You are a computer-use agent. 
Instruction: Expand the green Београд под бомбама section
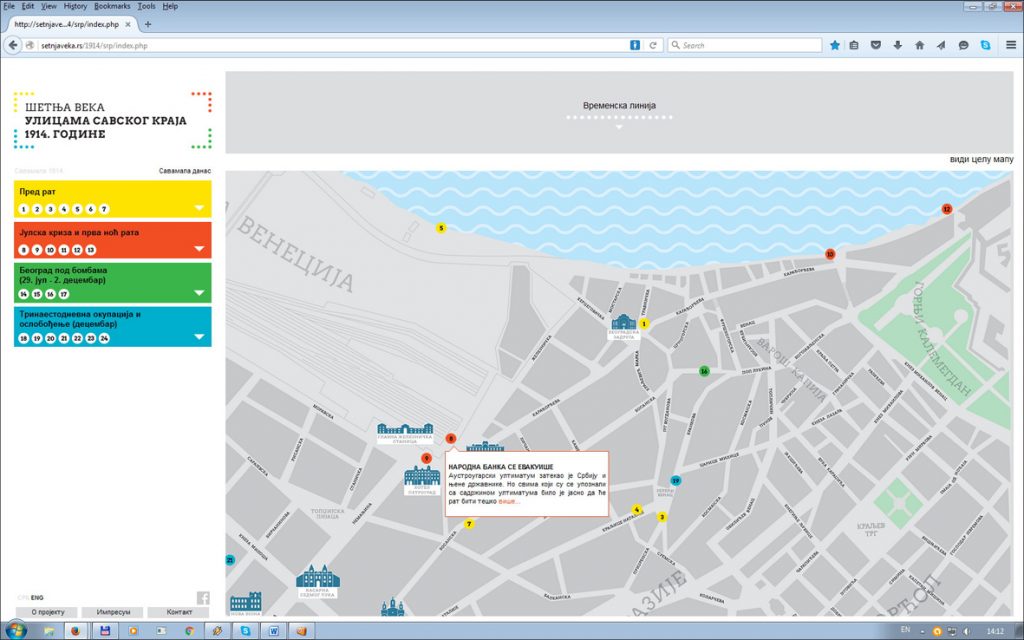pyautogui.click(x=200, y=294)
